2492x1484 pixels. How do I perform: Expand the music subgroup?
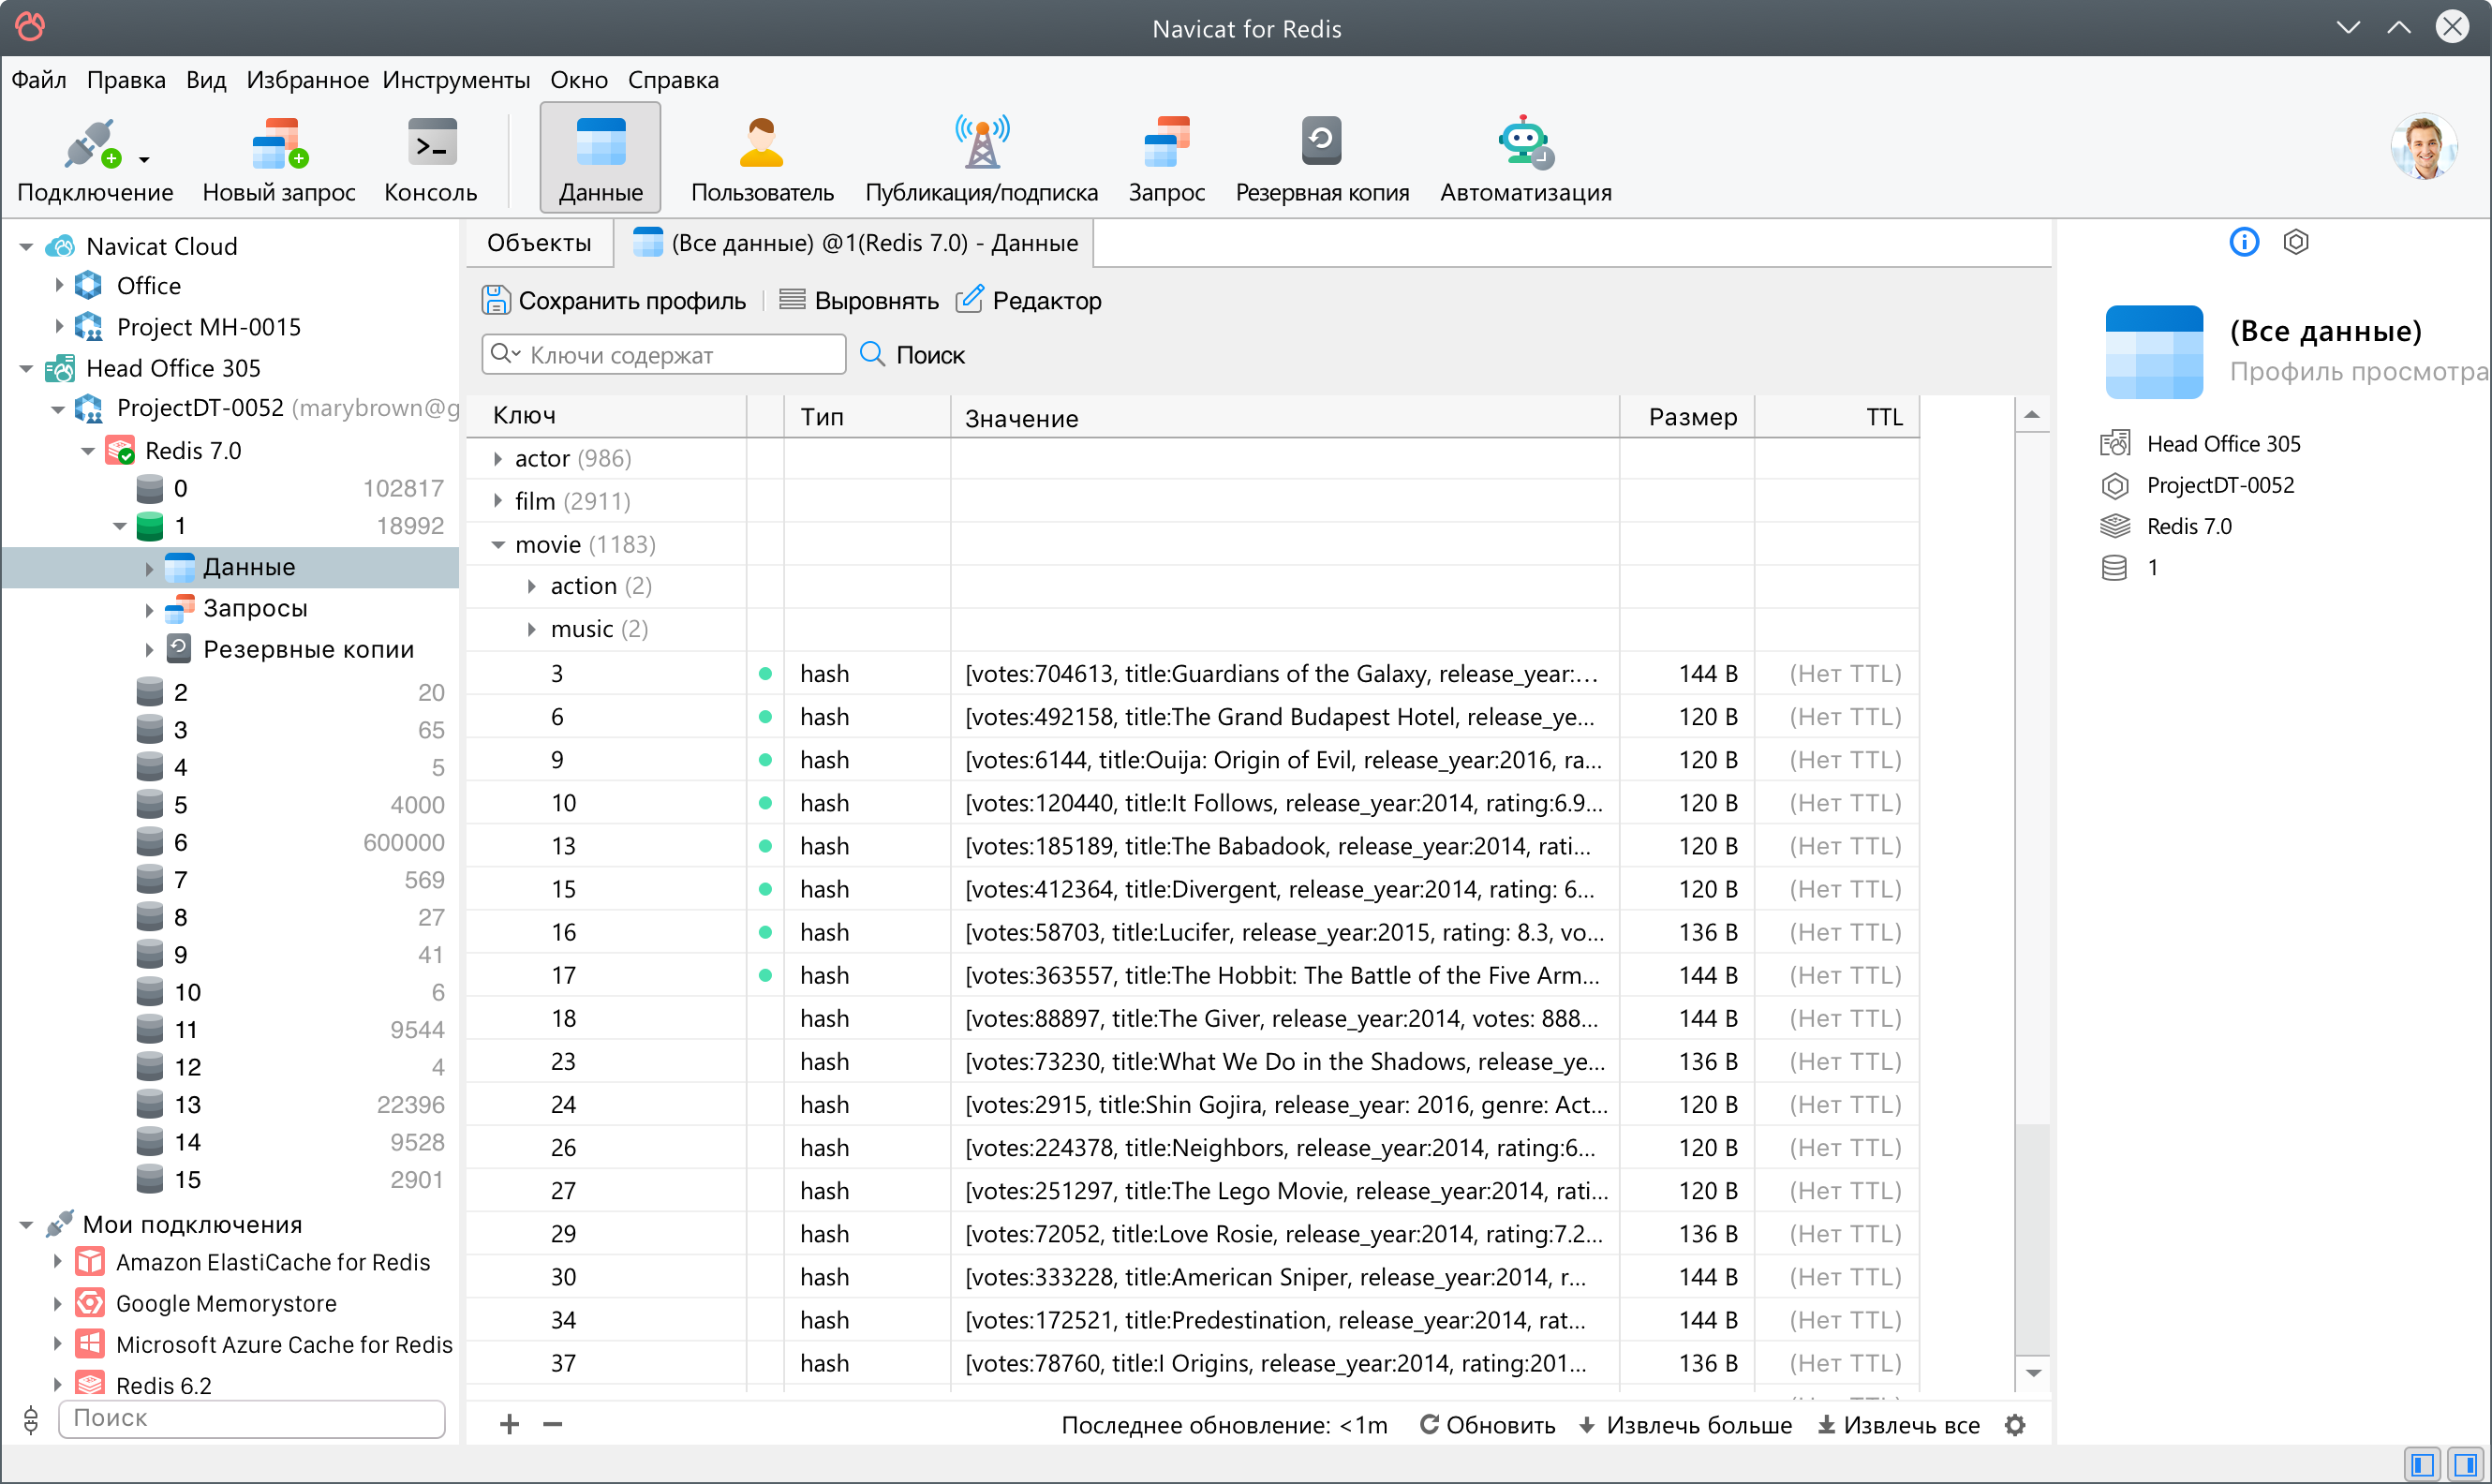532,630
